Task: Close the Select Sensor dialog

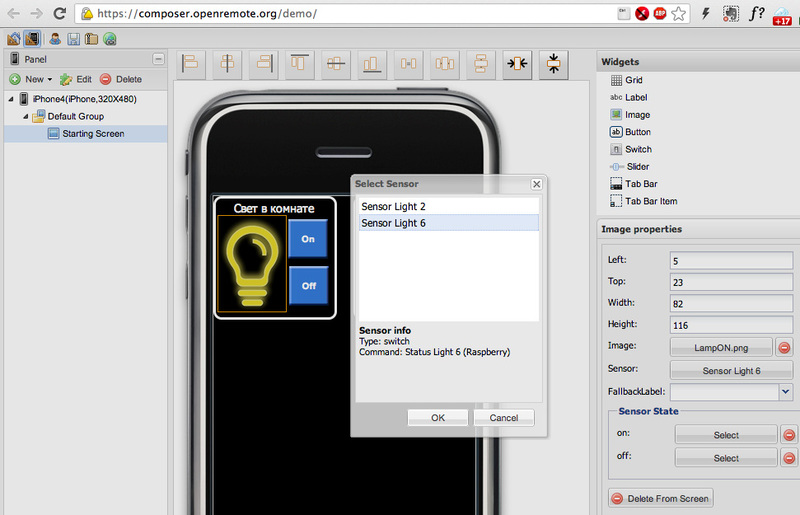Action: tap(536, 184)
